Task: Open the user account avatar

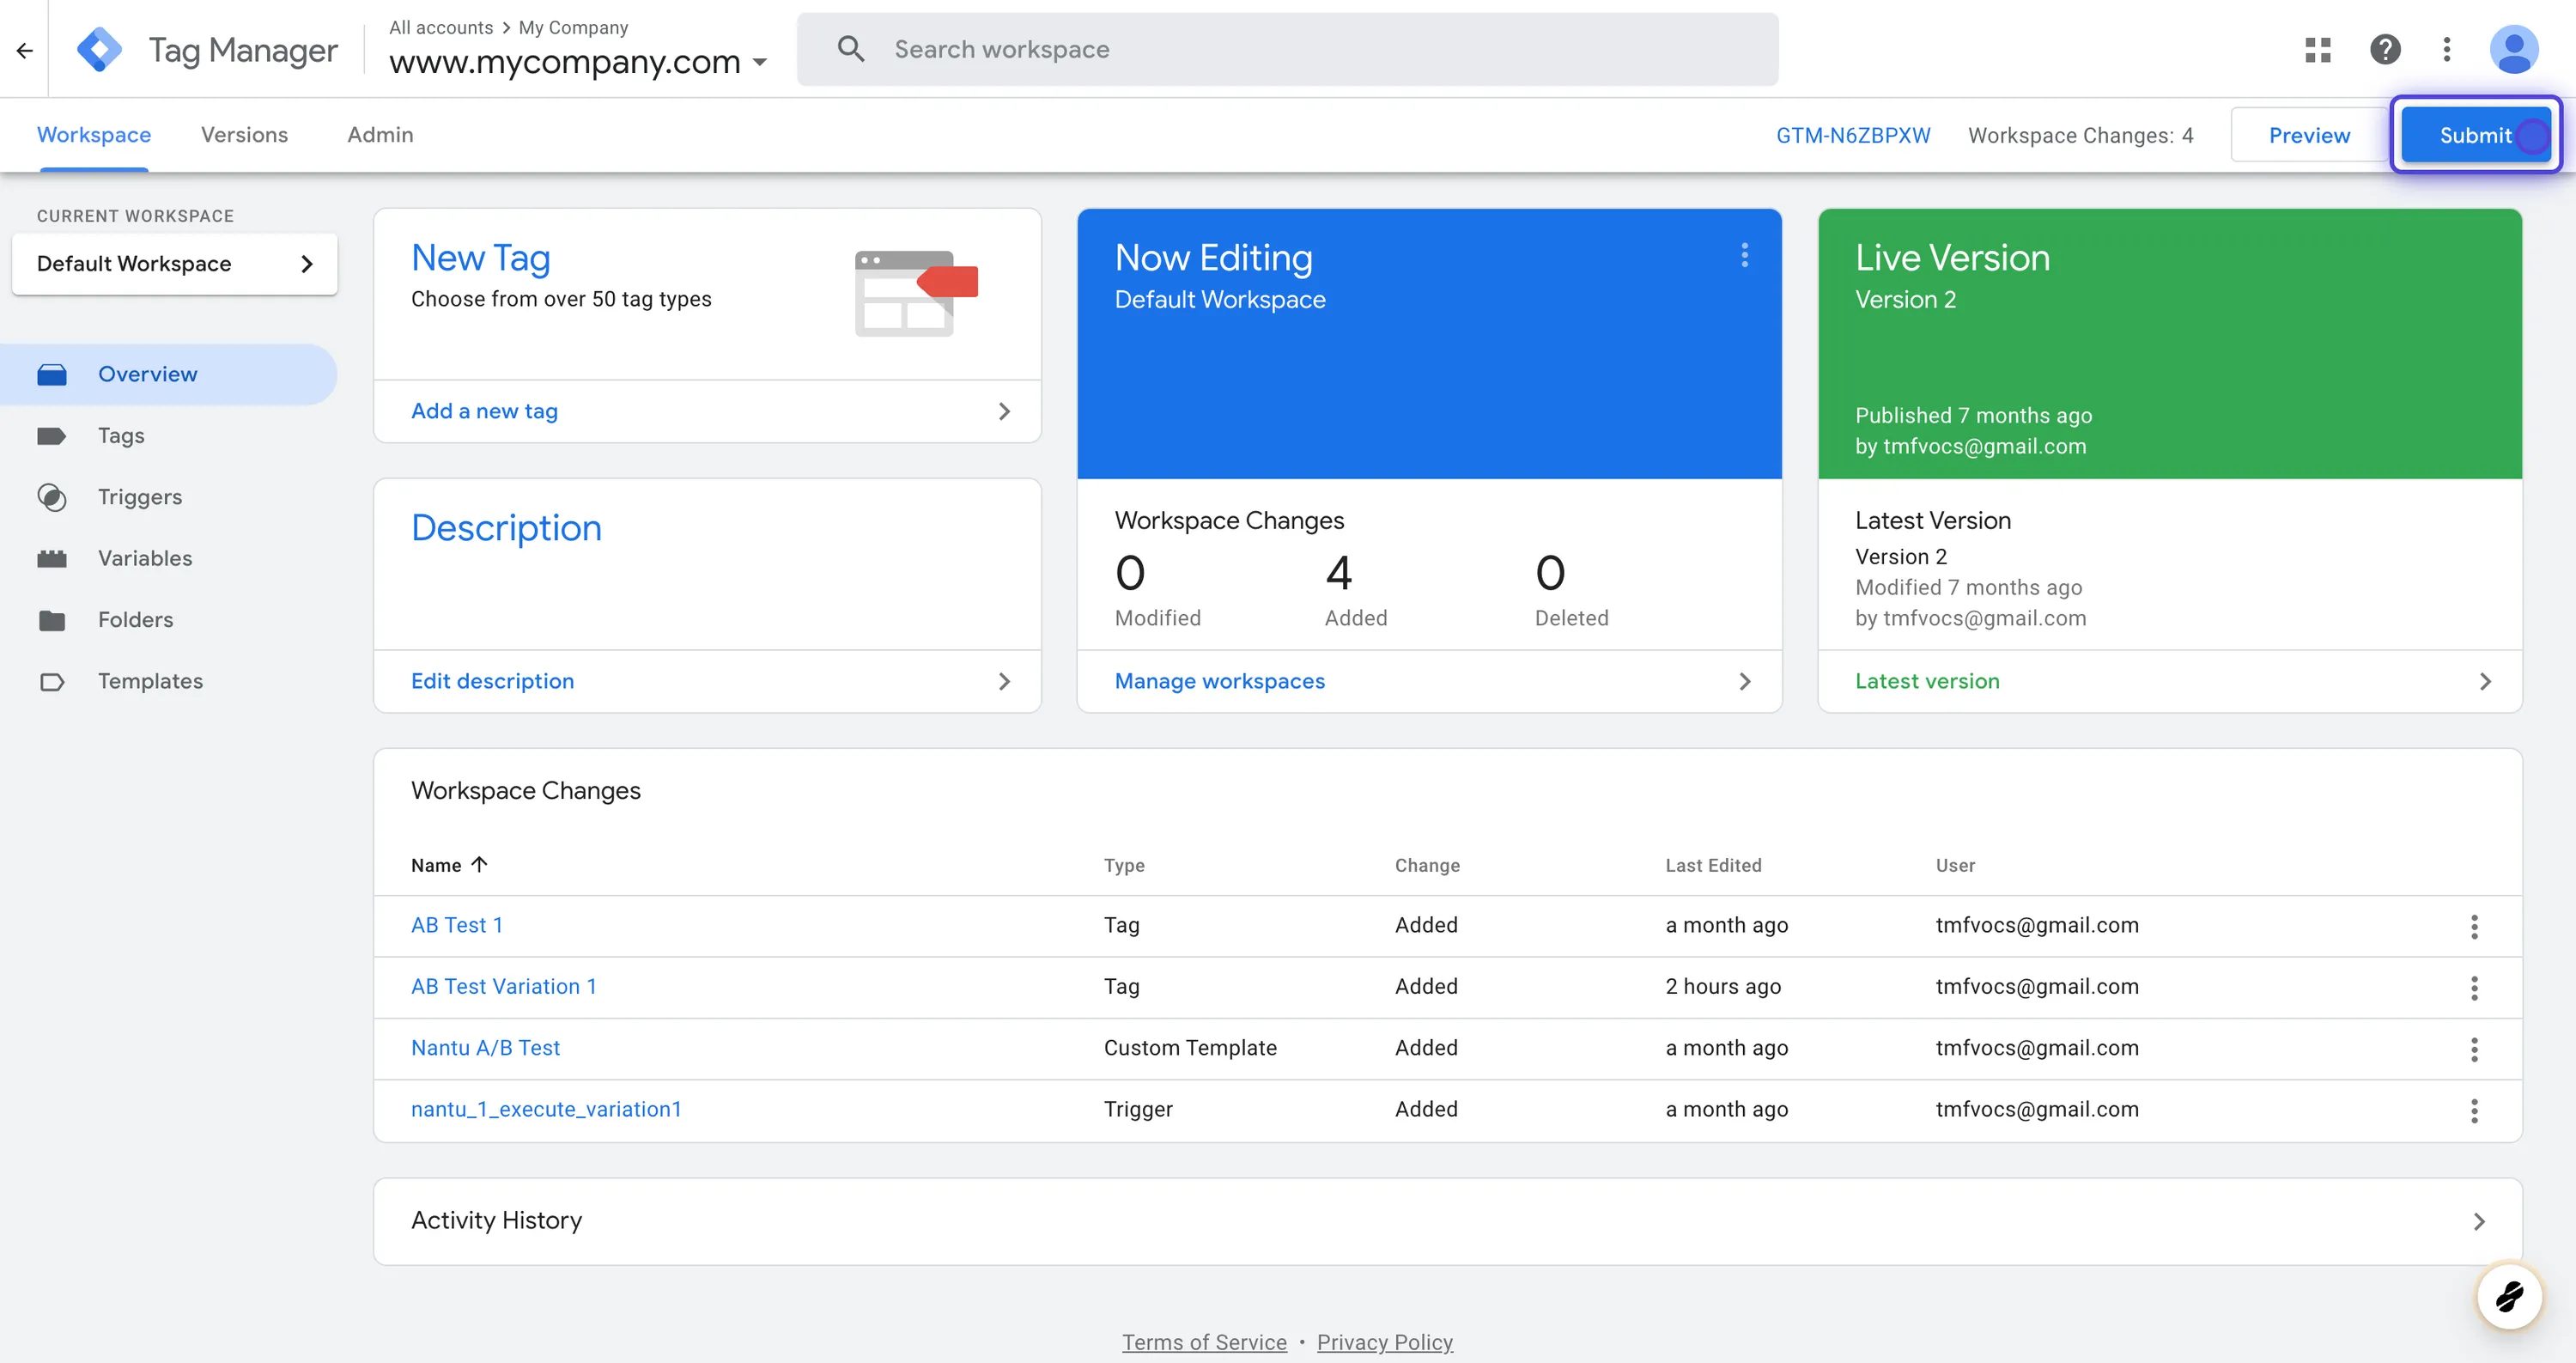Action: pyautogui.click(x=2513, y=49)
